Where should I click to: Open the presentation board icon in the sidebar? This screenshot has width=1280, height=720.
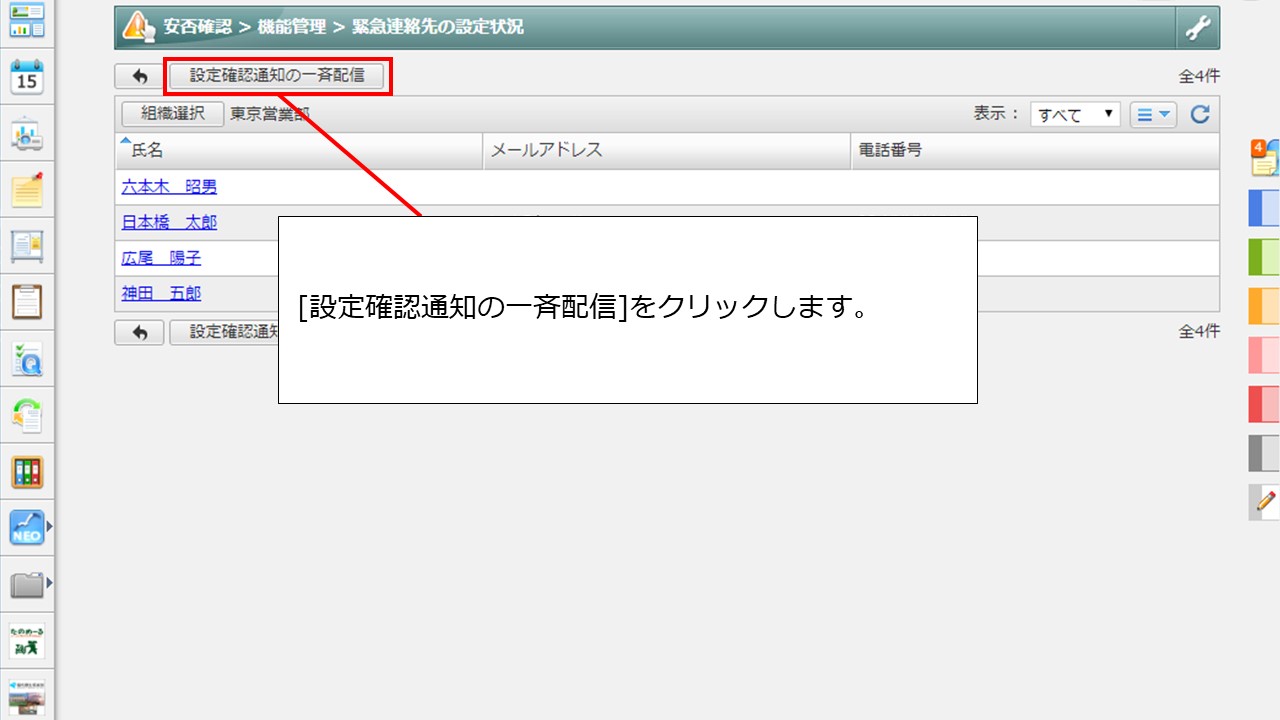pos(27,133)
